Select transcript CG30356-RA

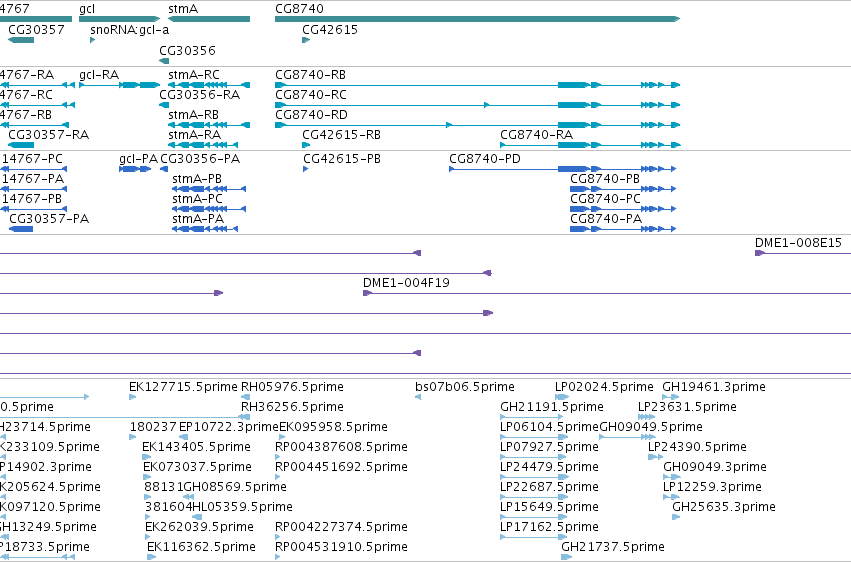[x=164, y=105]
